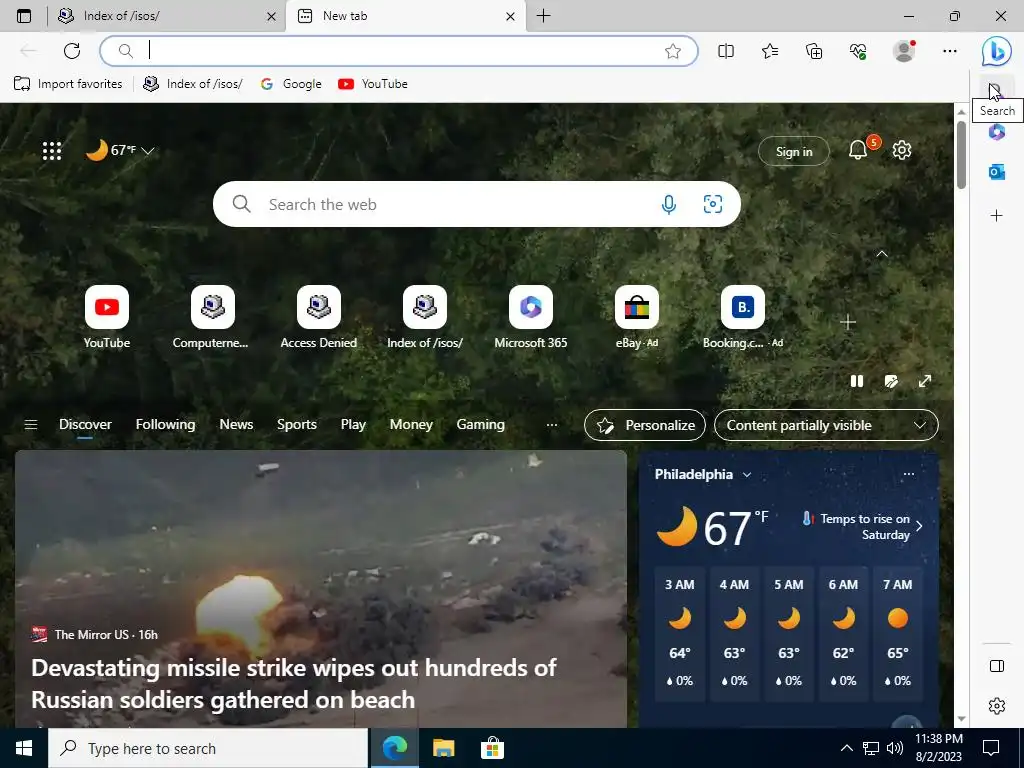Open the feed hamburger menu

pyautogui.click(x=31, y=425)
